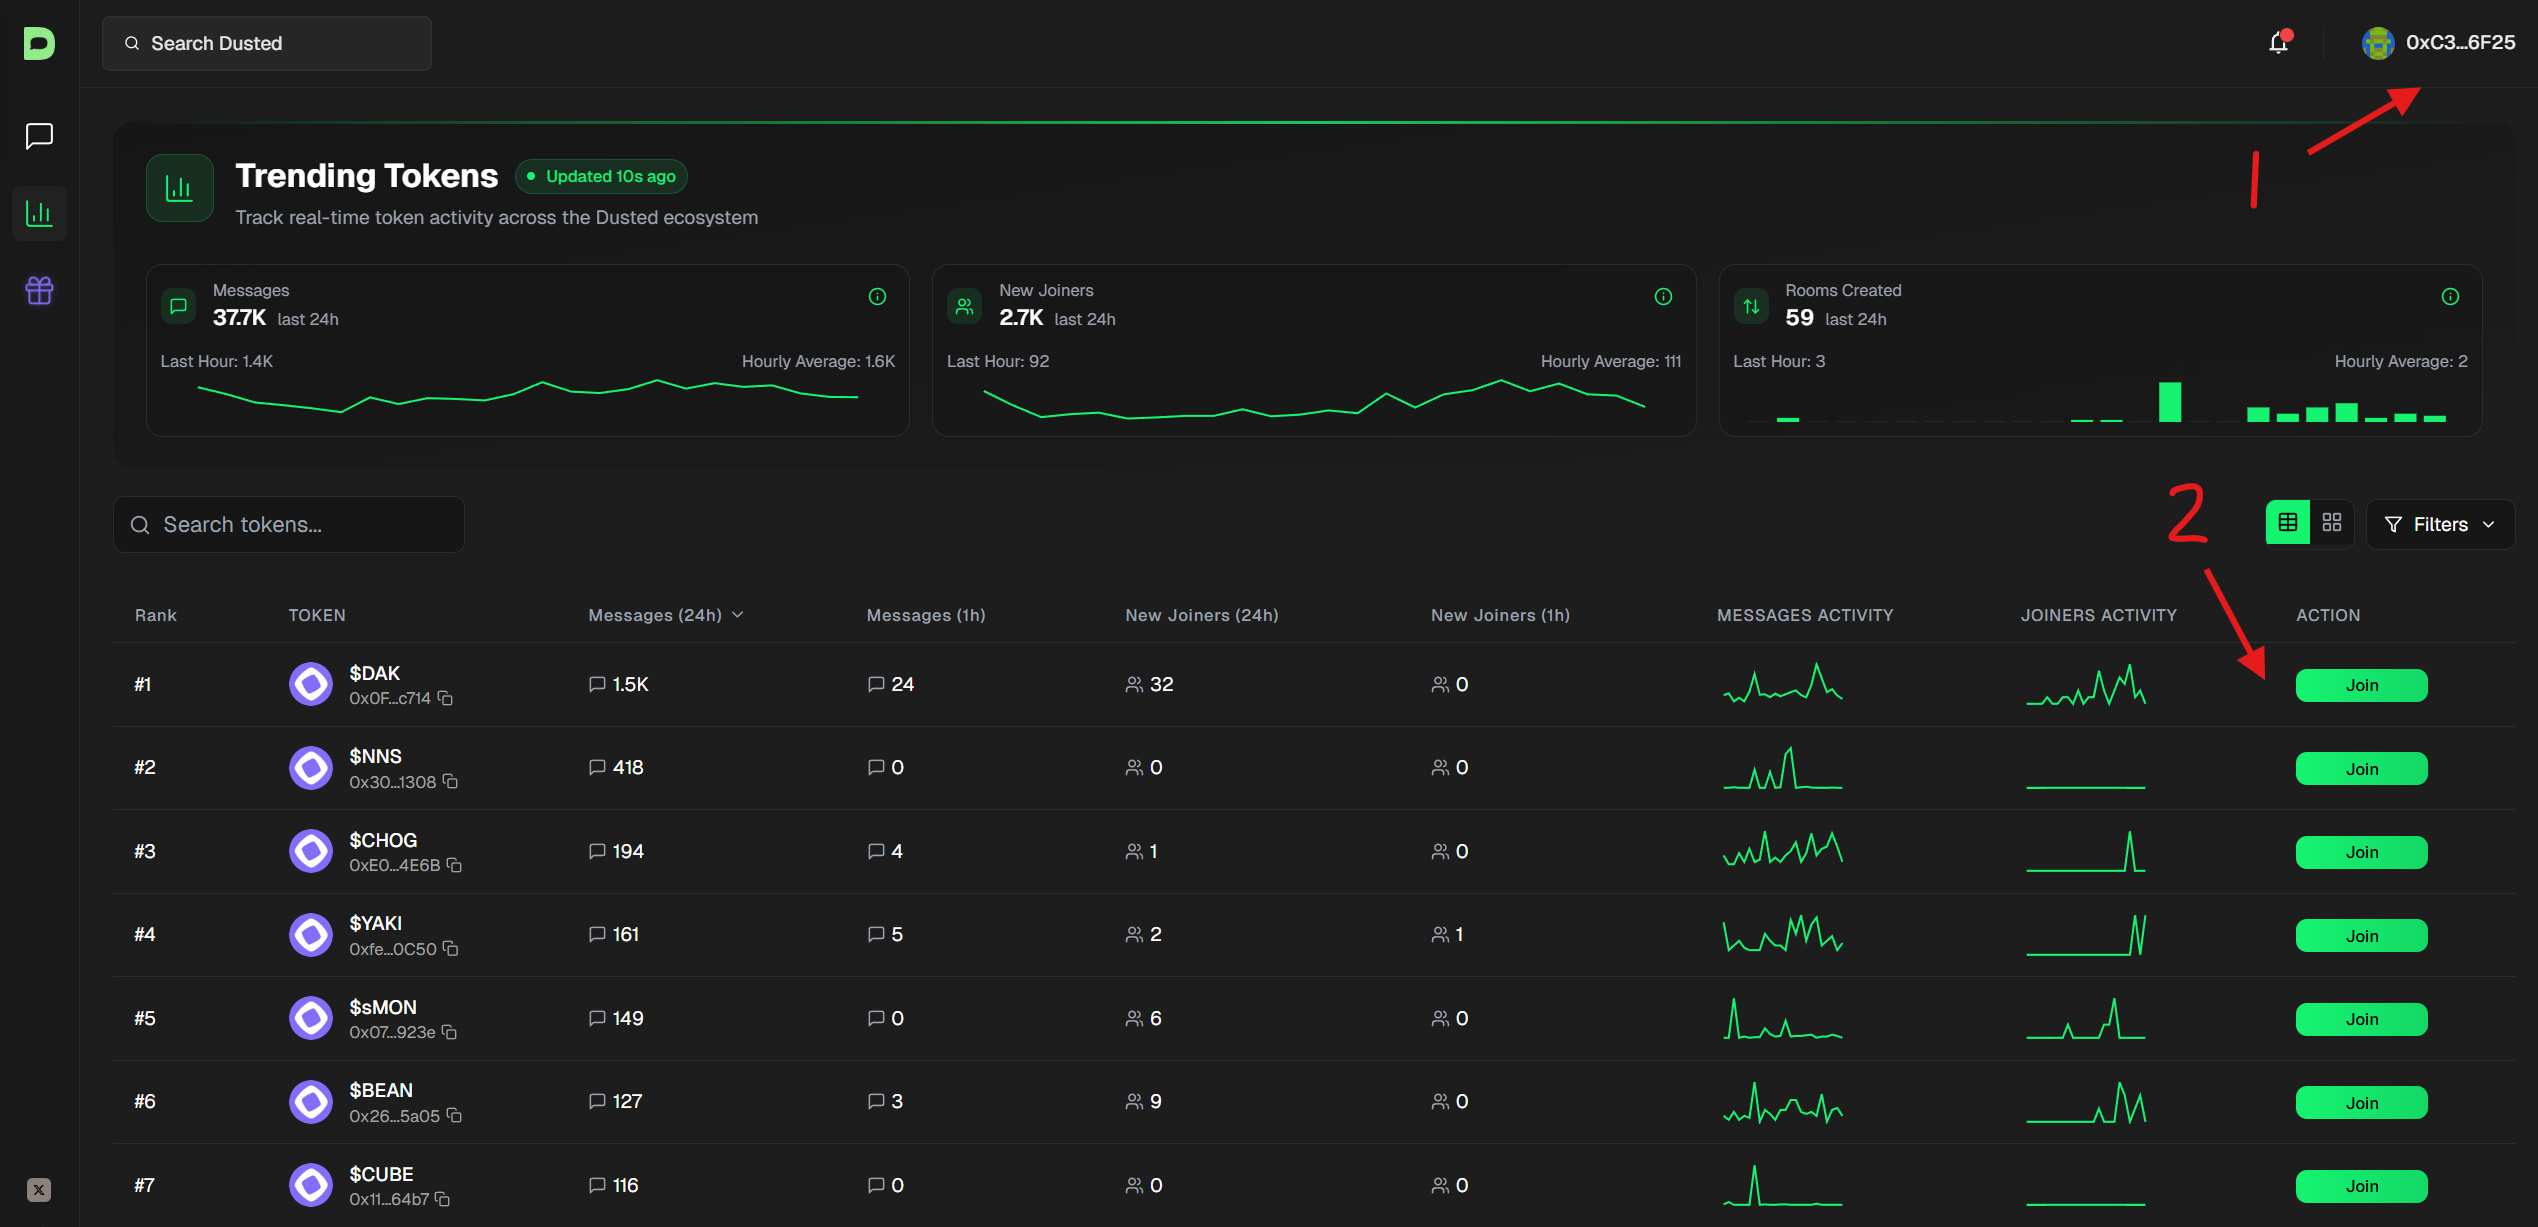
Task: Open the notifications bell
Action: 2279,42
